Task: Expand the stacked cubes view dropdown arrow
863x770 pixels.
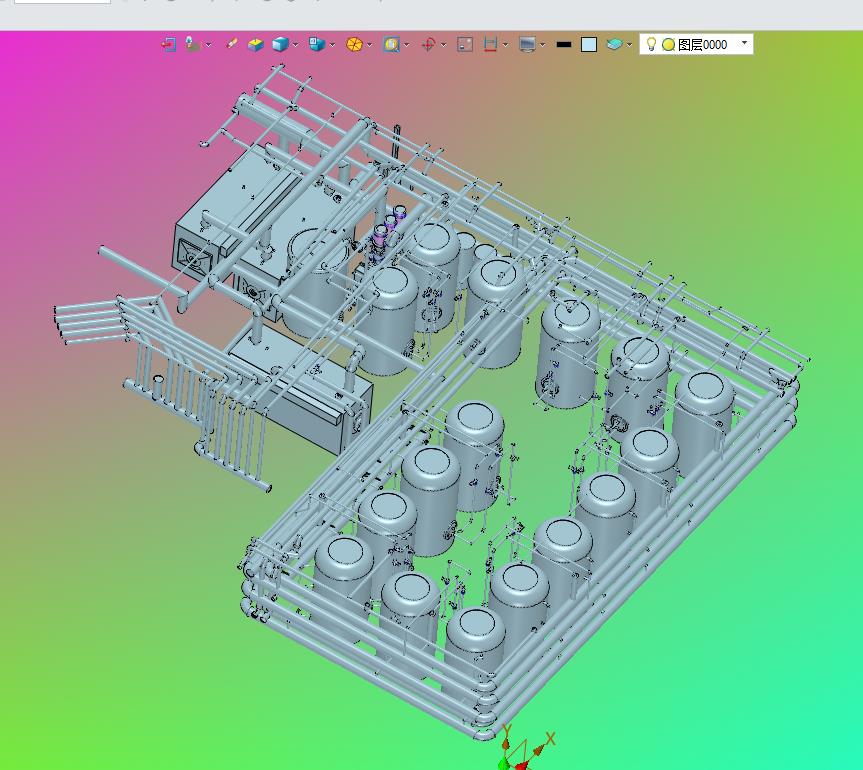Action: 332,45
